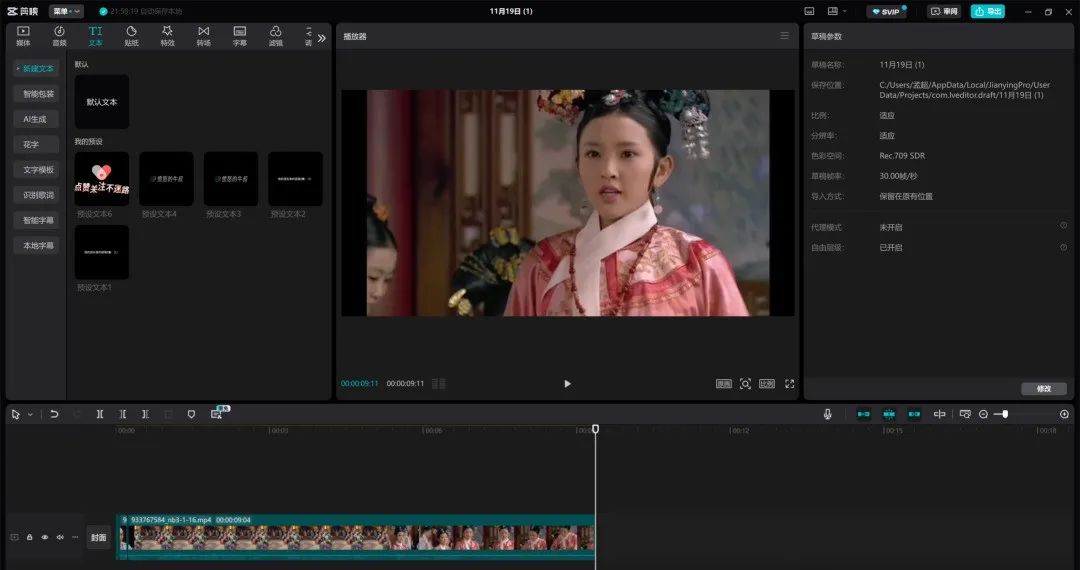Toggle auto snapping in timeline toolbar

889,414
